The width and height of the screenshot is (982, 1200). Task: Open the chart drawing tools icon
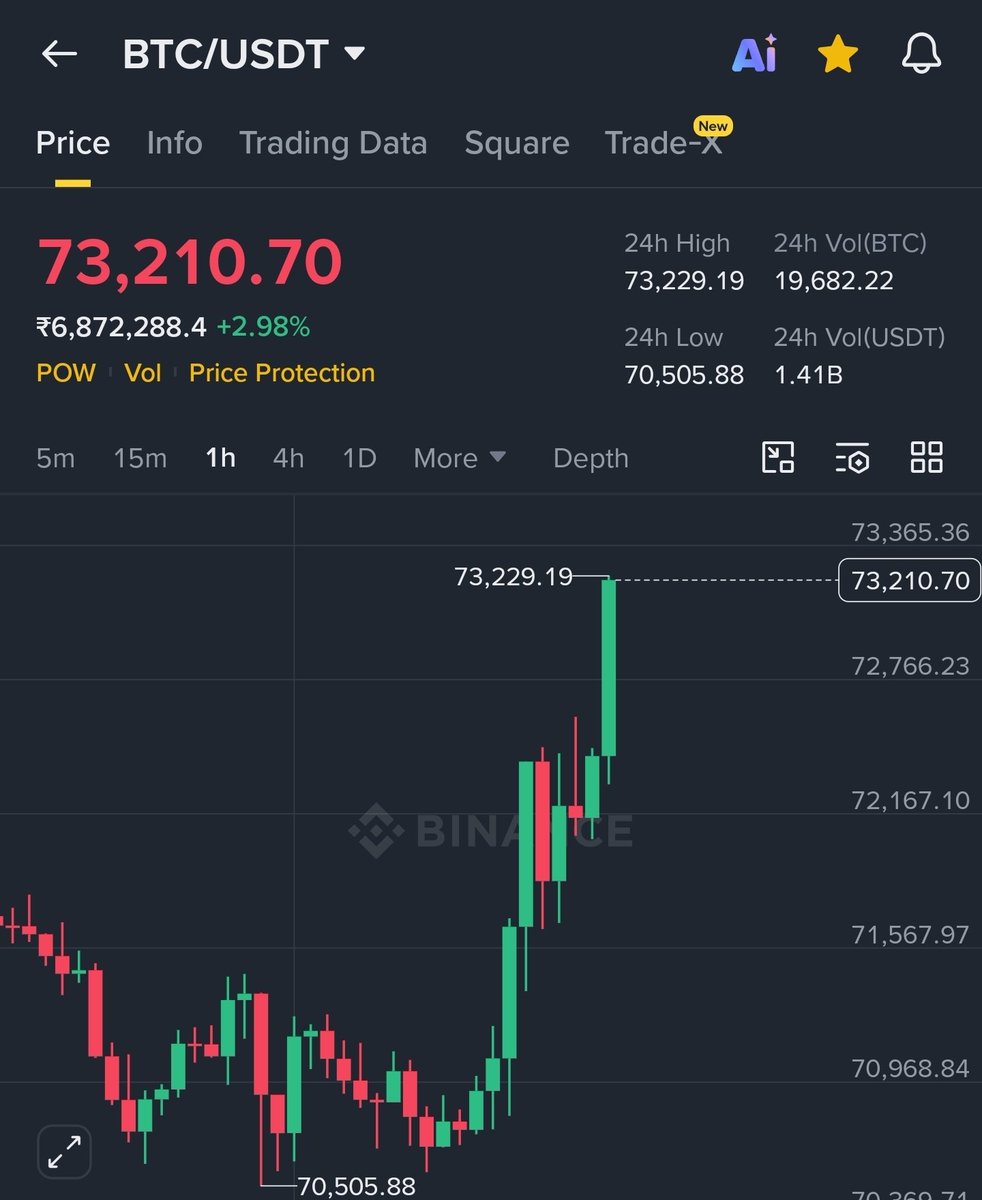[x=778, y=458]
